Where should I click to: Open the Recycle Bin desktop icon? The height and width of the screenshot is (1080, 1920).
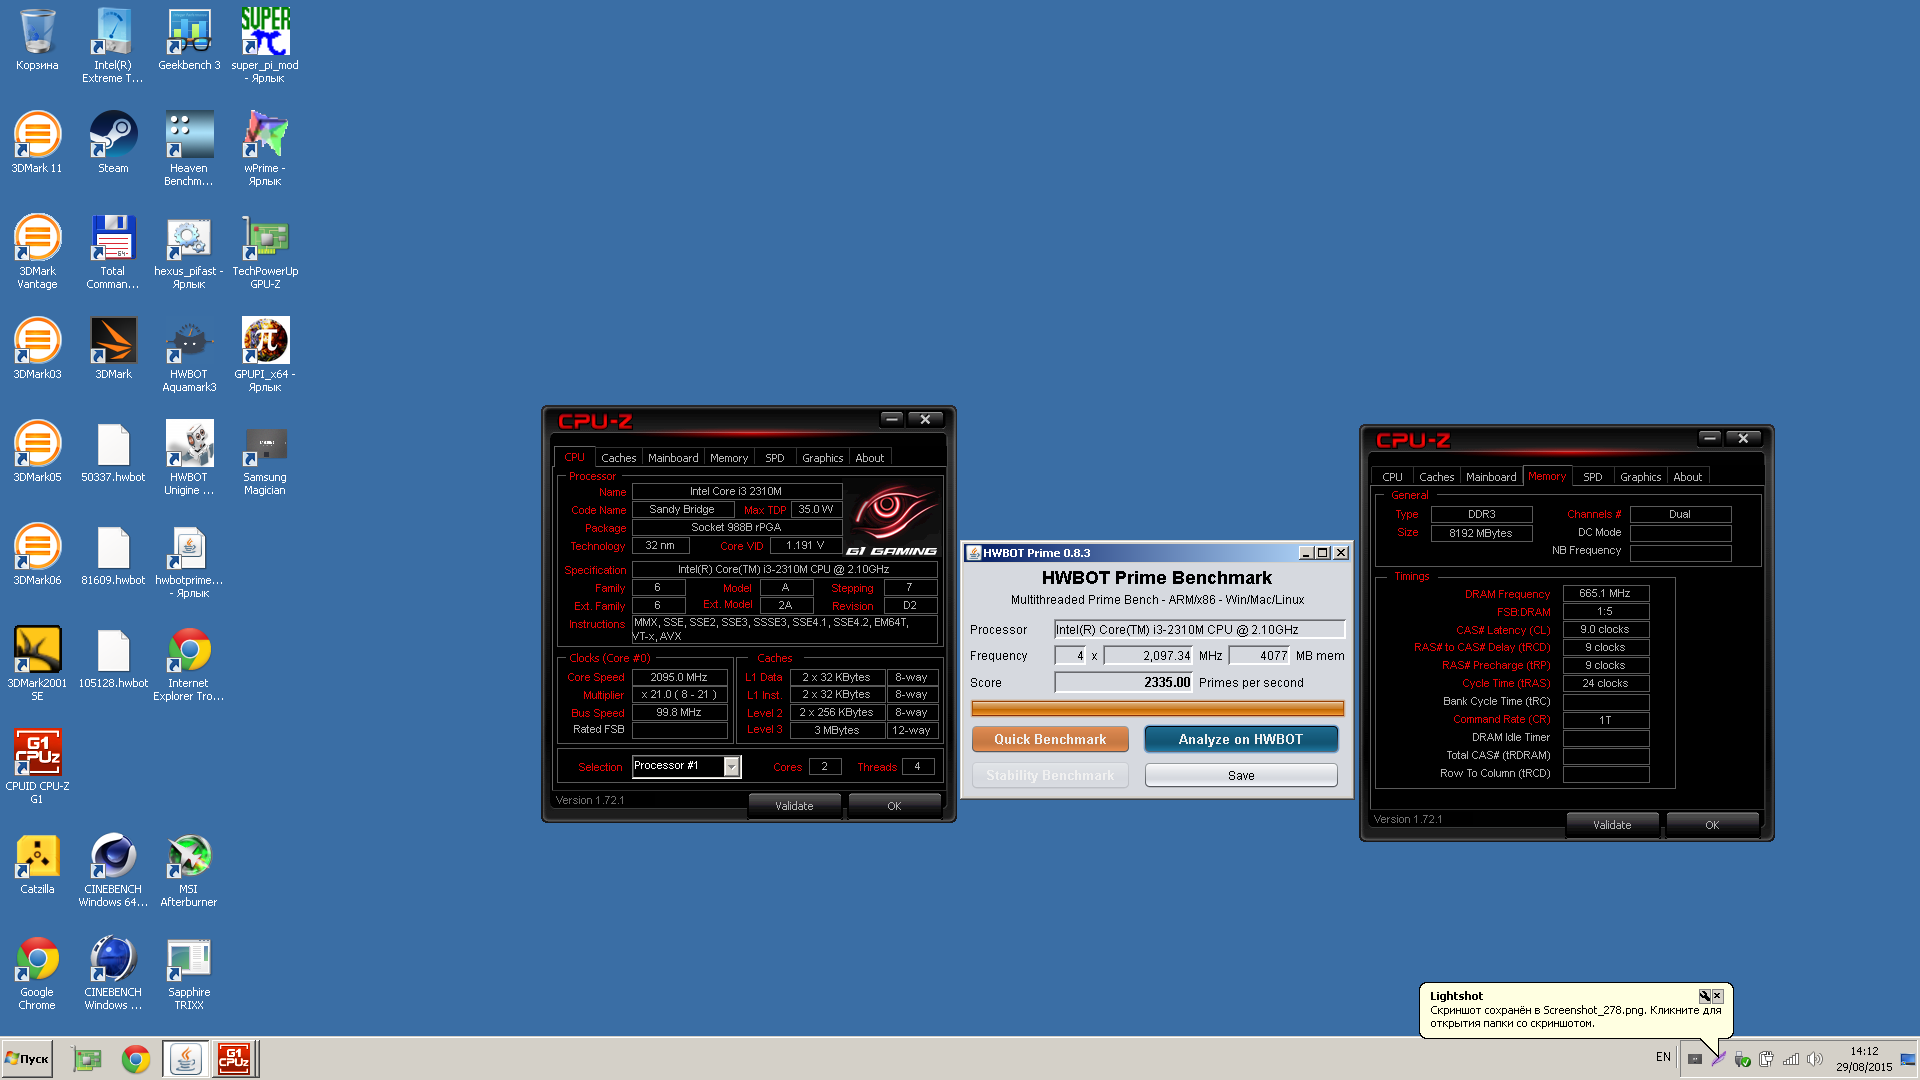click(37, 40)
